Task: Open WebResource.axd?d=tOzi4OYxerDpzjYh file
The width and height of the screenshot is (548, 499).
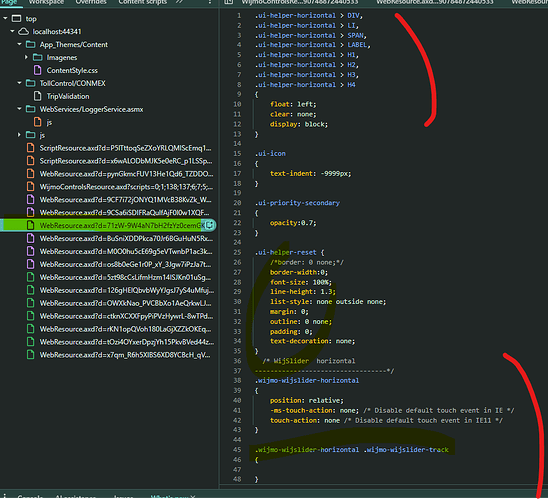Action: pos(127,342)
